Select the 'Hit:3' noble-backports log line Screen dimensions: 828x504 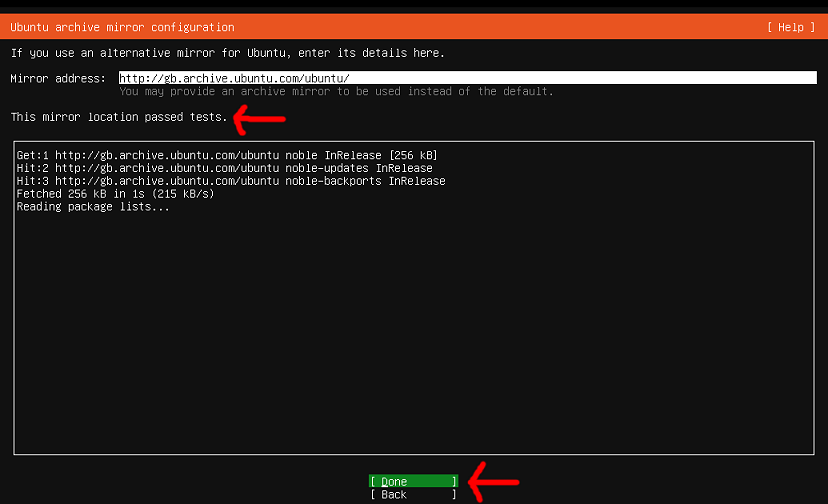pos(231,181)
